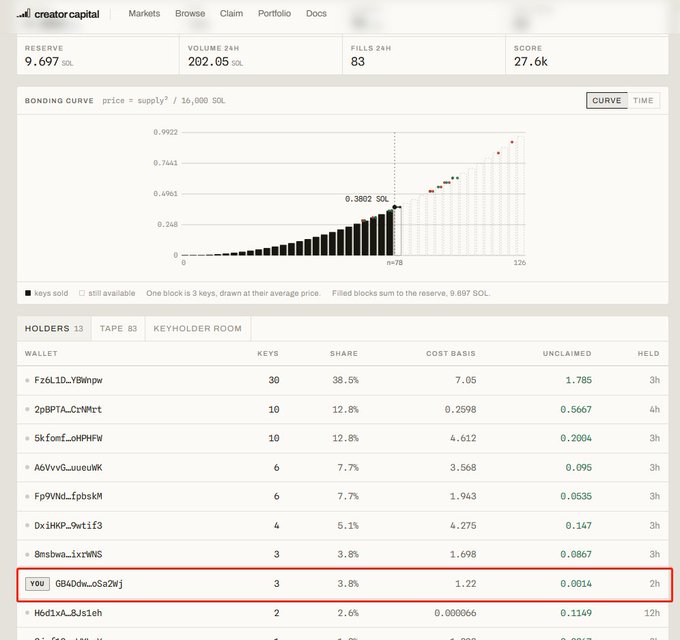Click cost basis 0.000066
680x640 pixels.
(455, 613)
